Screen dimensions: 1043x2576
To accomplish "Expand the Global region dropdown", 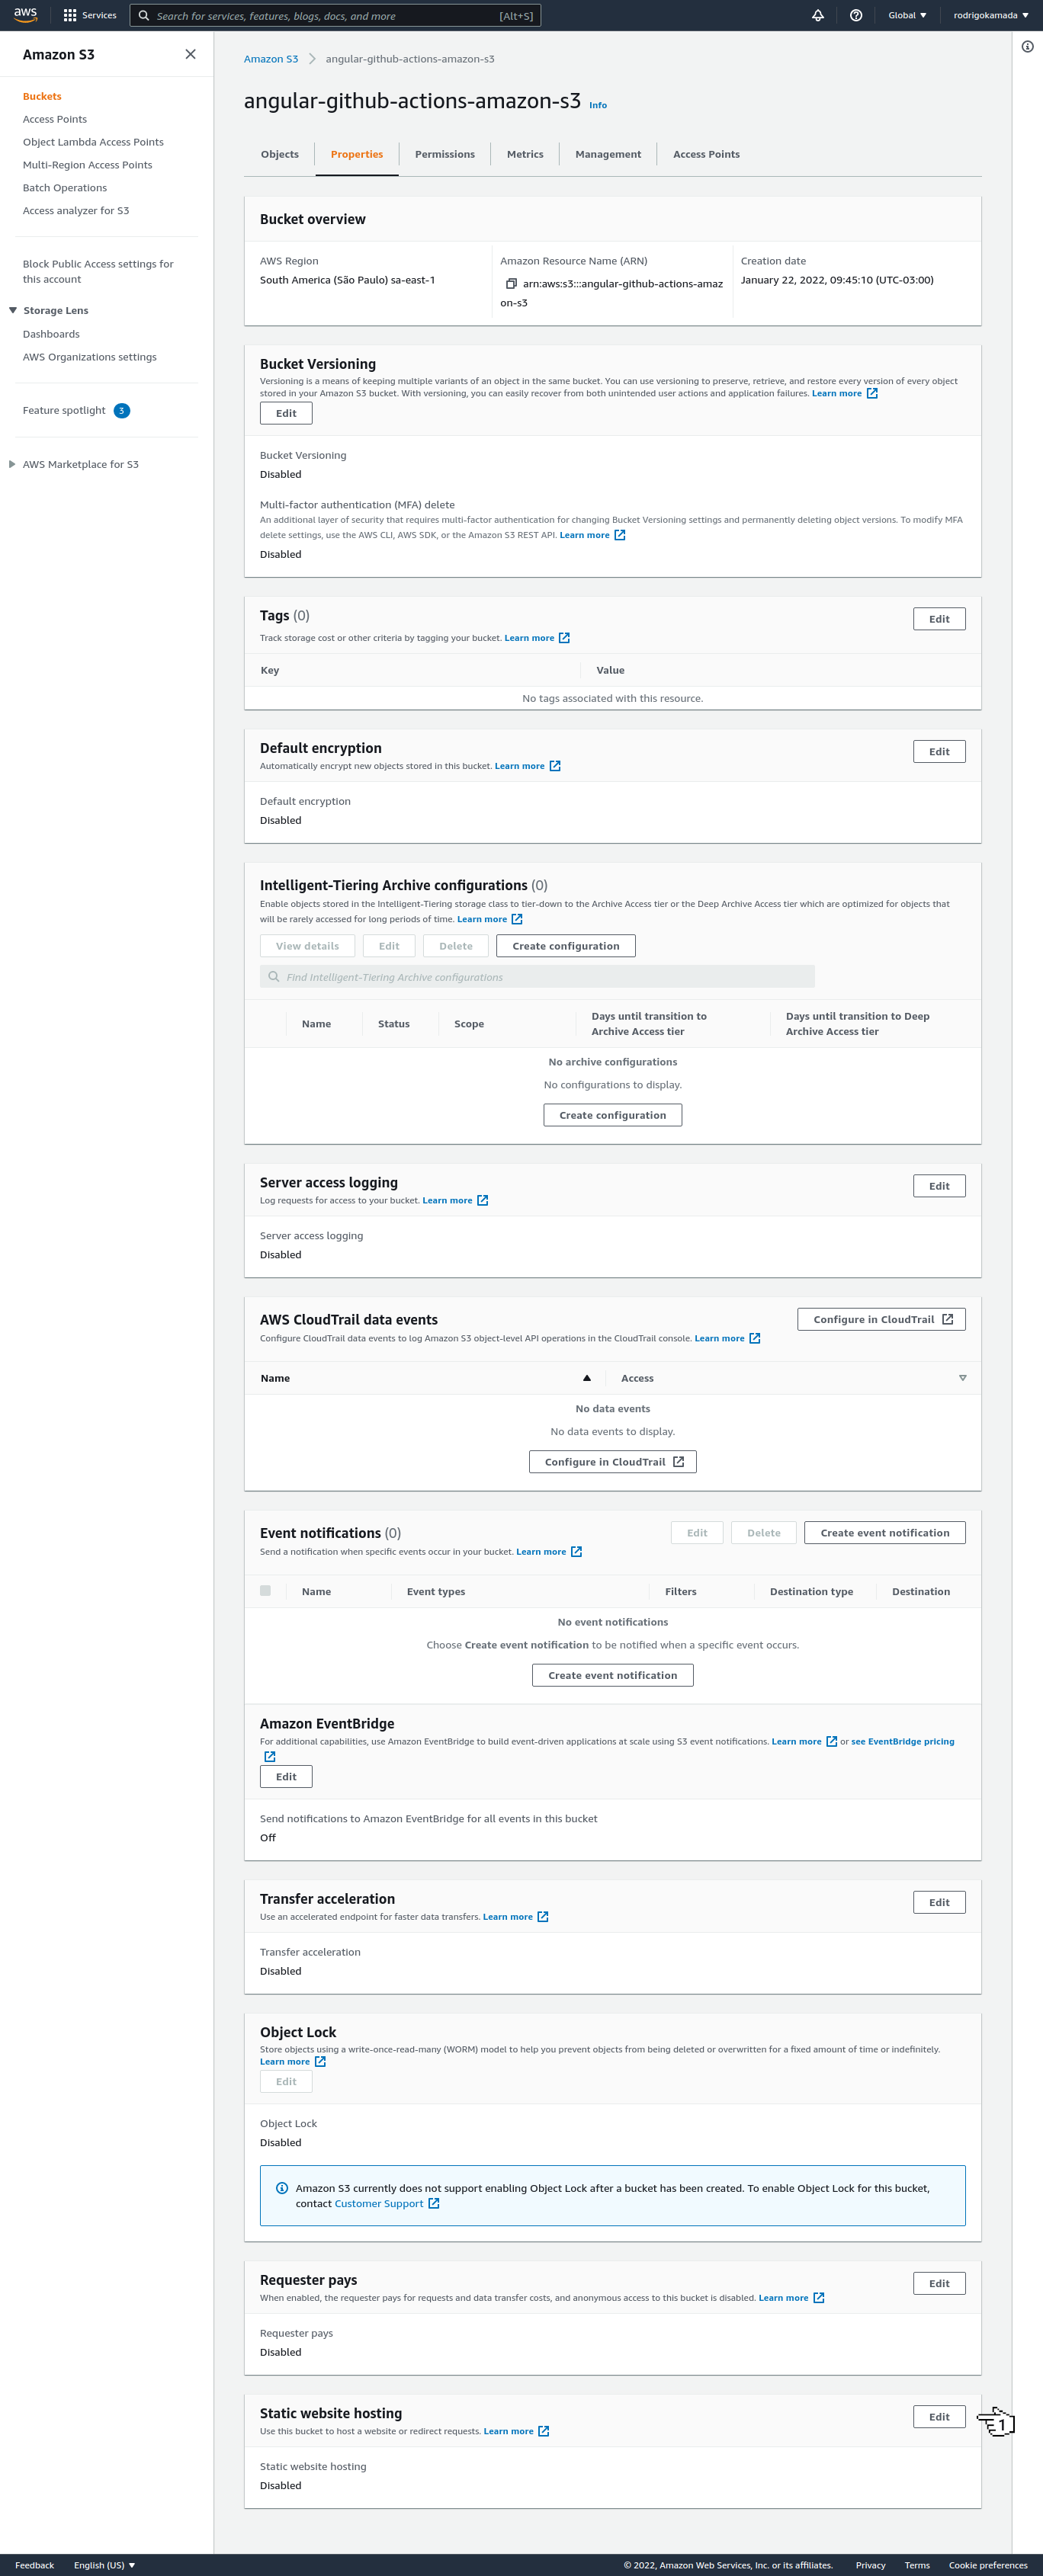I will pos(907,16).
